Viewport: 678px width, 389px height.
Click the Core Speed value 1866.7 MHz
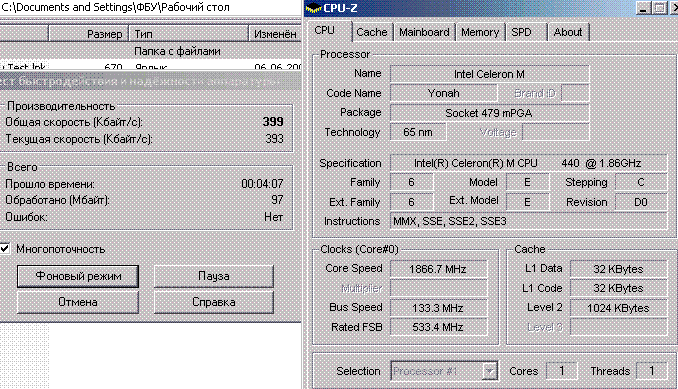pos(438,269)
